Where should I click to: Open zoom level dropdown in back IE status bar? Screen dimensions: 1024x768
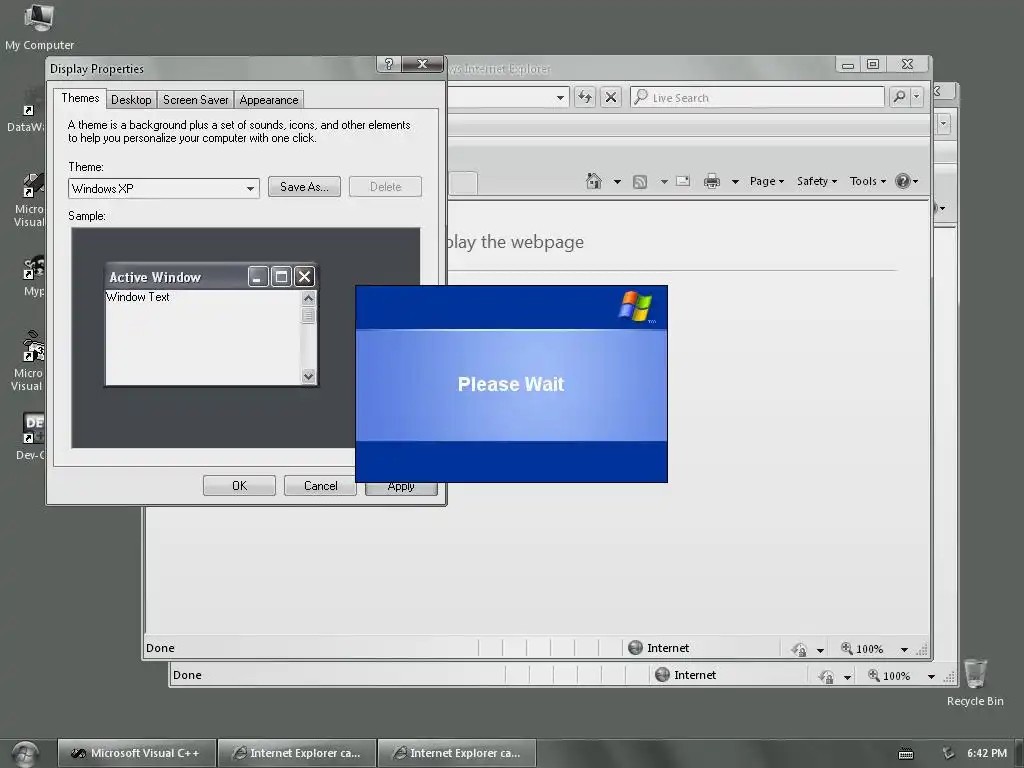coord(931,677)
